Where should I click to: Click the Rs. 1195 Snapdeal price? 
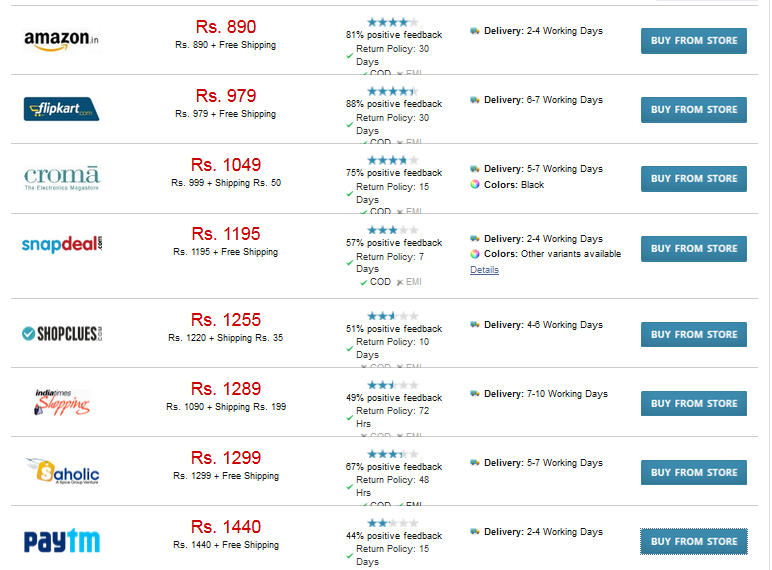(225, 234)
